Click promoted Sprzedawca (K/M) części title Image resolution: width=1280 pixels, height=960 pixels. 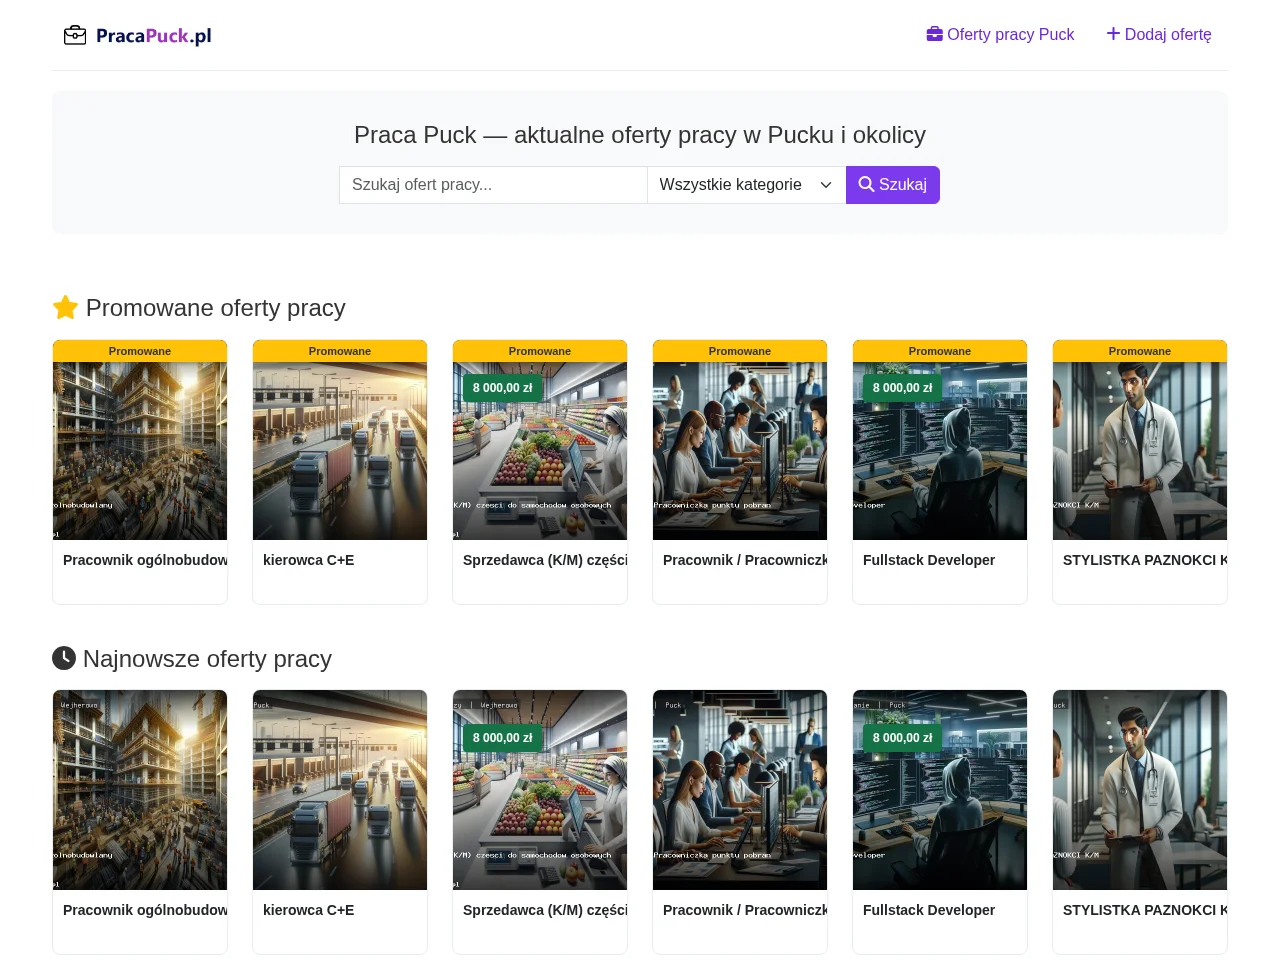pyautogui.click(x=545, y=560)
